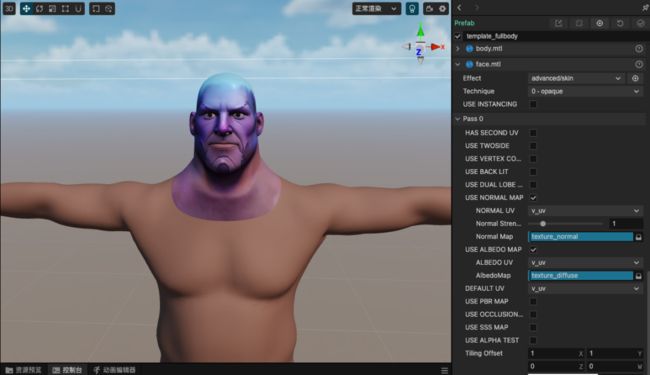650x375 pixels.
Task: Open the DEFAULT UV dropdown
Action: pos(585,288)
